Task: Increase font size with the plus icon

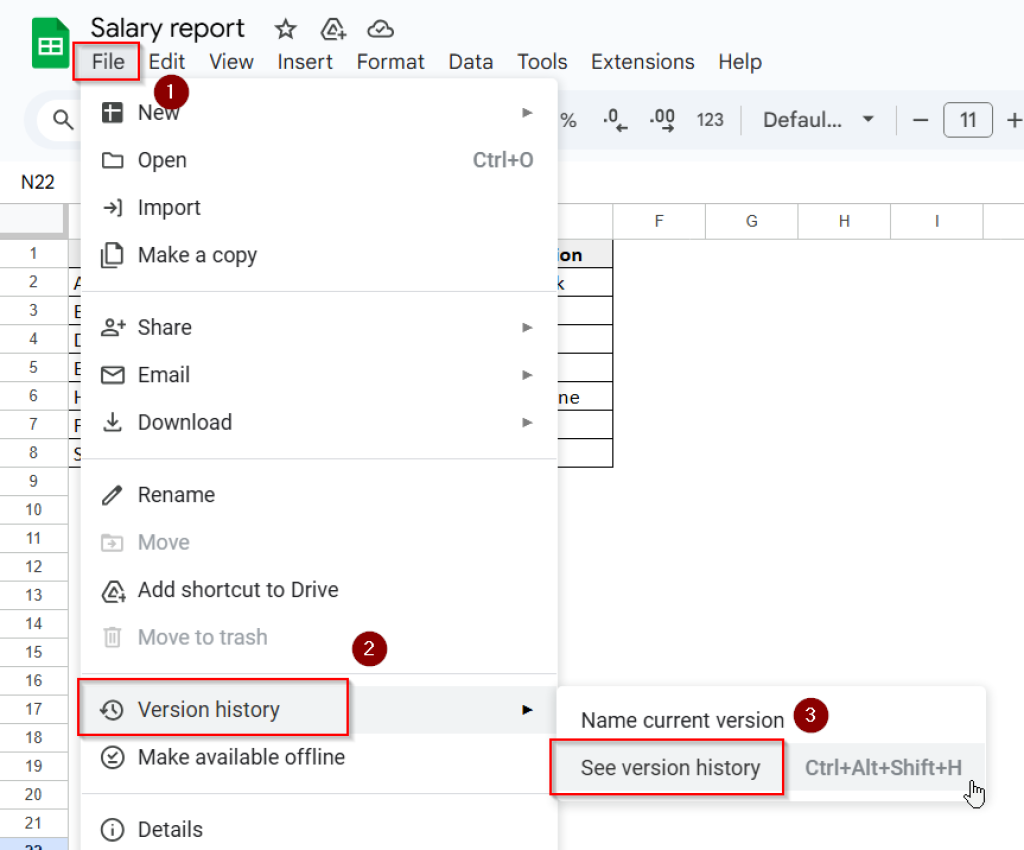Action: pos(1014,119)
